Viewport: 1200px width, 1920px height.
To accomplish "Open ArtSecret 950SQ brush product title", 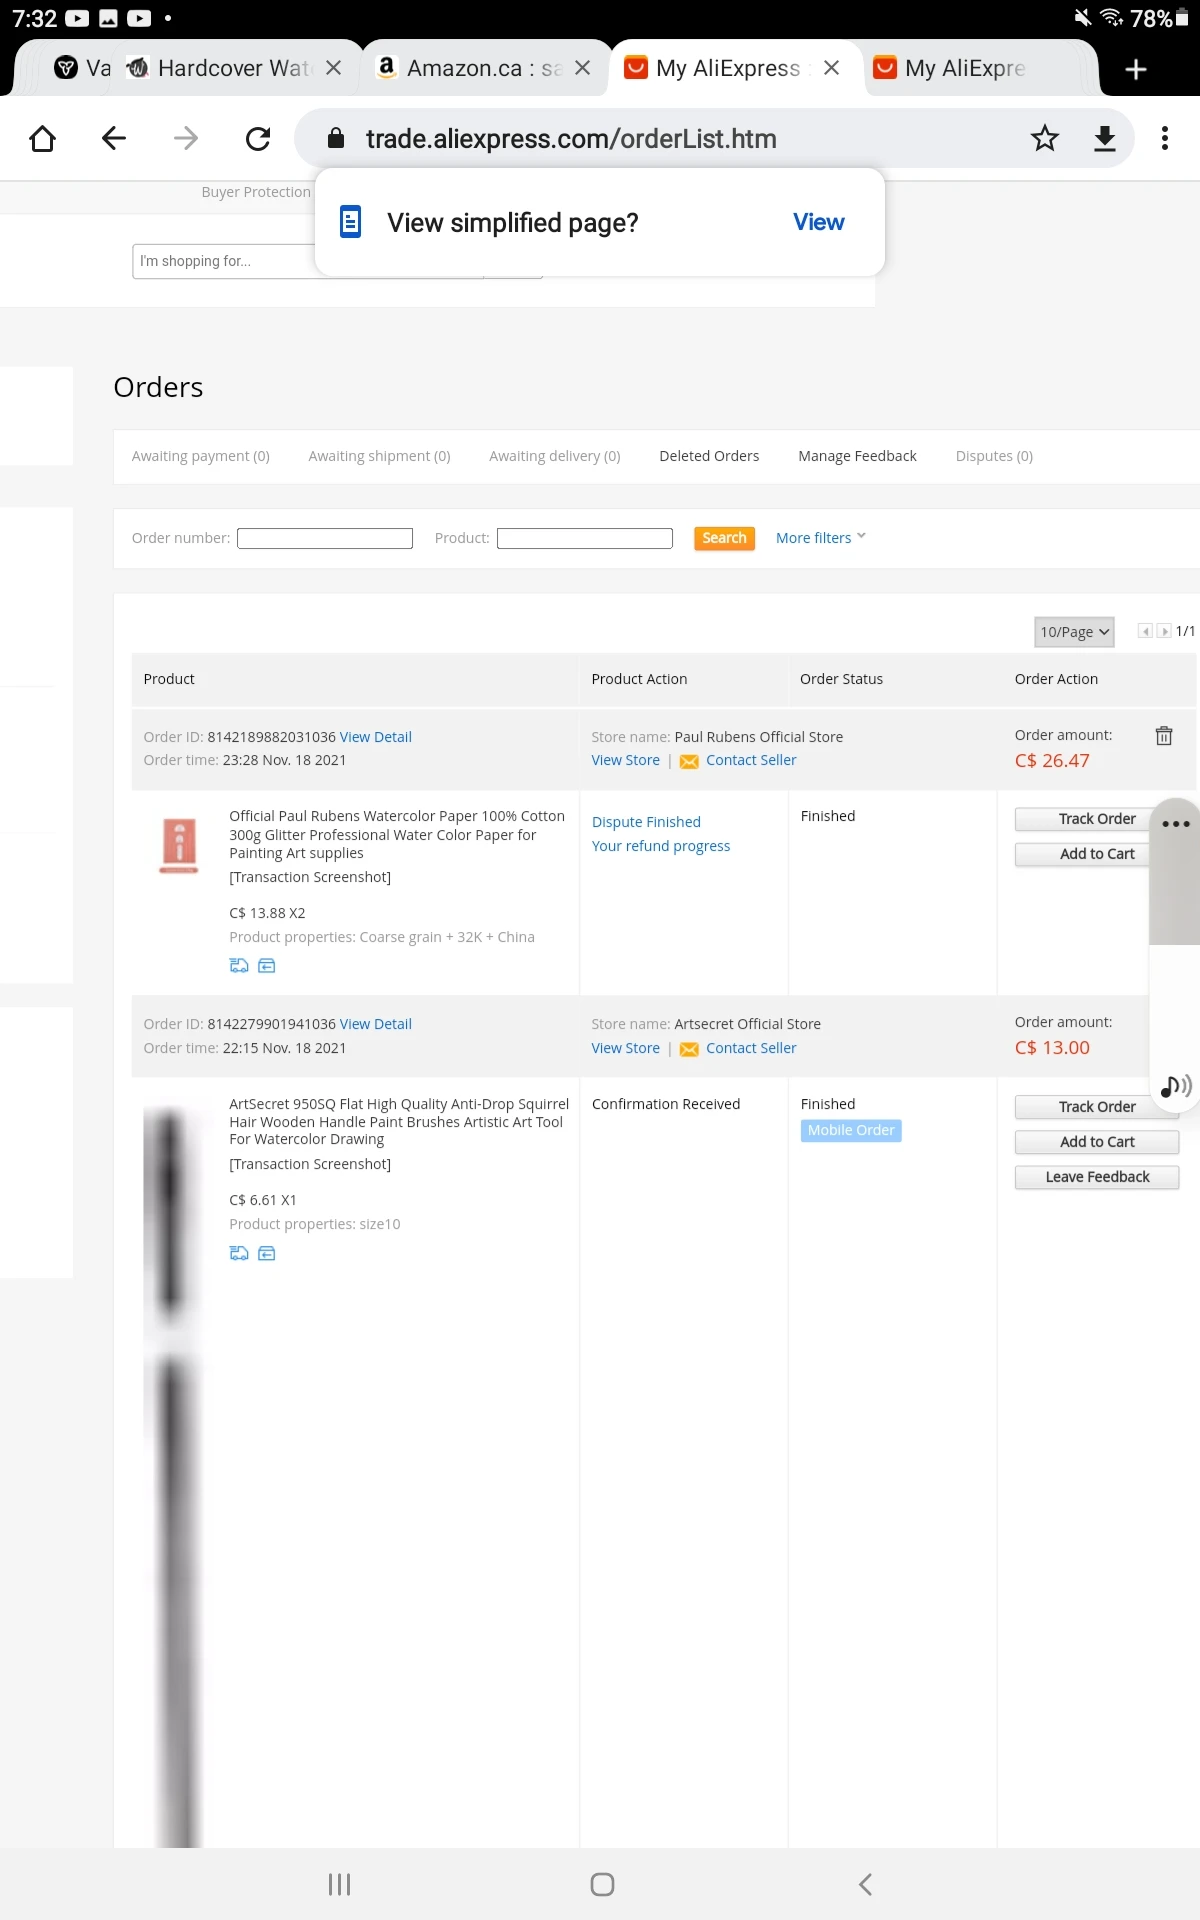I will point(399,1121).
